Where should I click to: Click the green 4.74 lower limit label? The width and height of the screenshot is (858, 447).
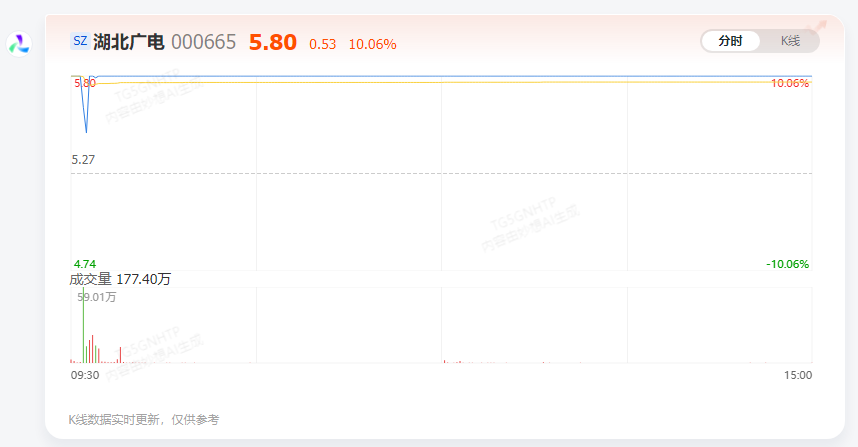(x=85, y=264)
